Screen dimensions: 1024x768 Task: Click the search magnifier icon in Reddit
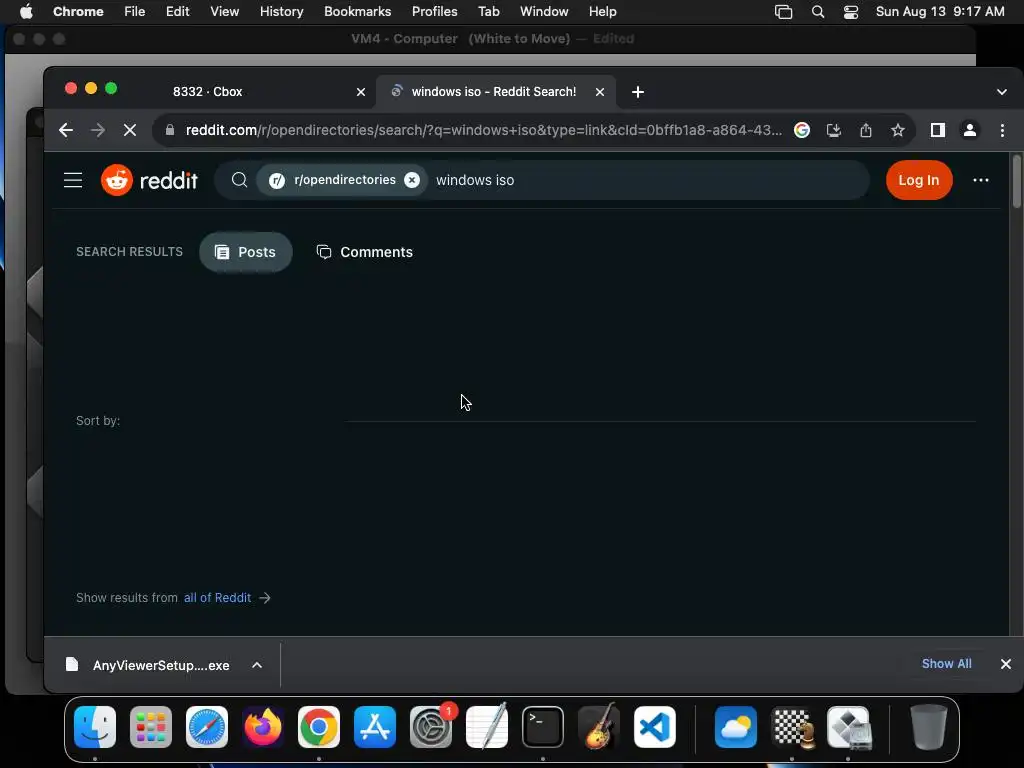tap(239, 180)
